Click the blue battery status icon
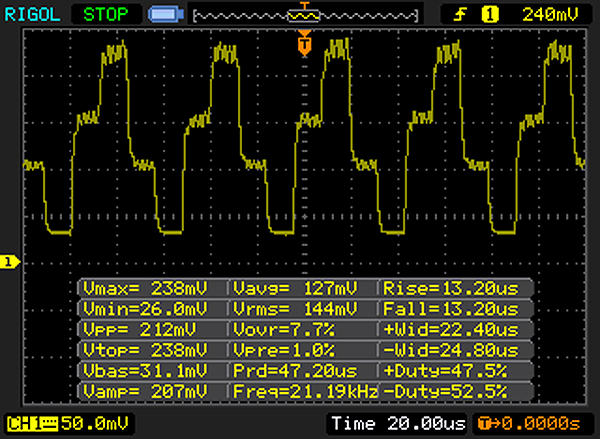Viewport: 600px width, 439px height. [166, 15]
